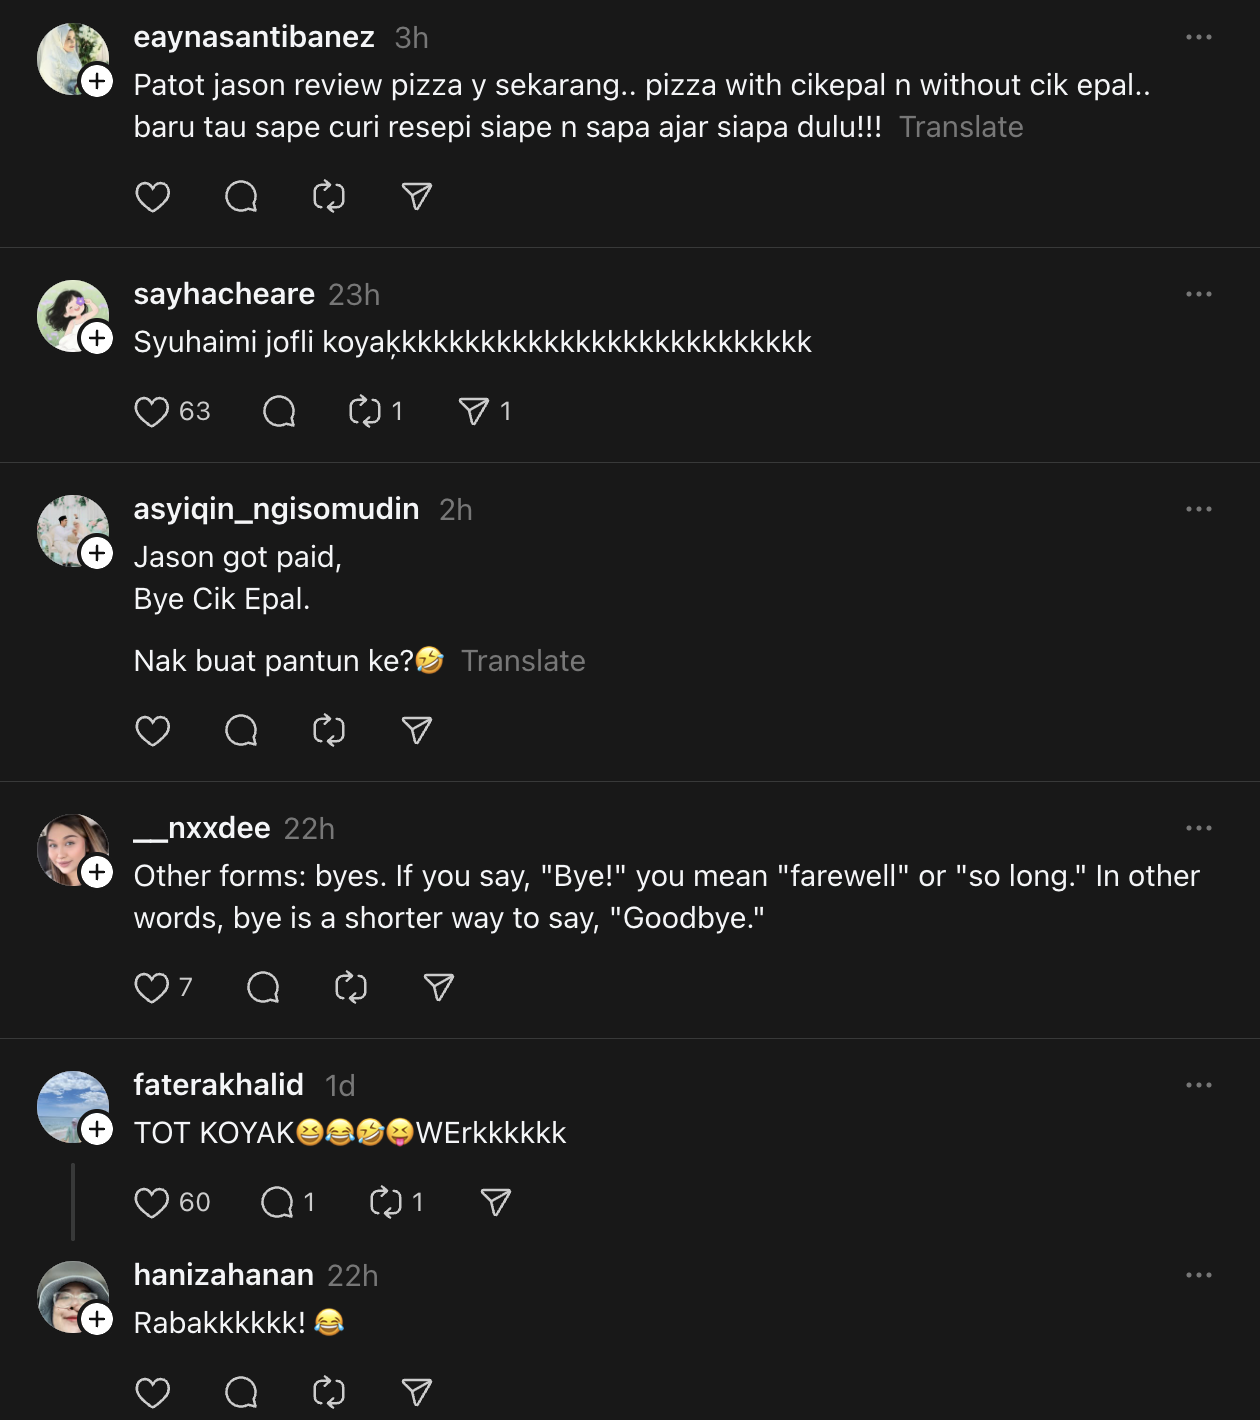Repost faterakhalid's post with 1 repost
The height and width of the screenshot is (1420, 1260).
click(385, 1203)
